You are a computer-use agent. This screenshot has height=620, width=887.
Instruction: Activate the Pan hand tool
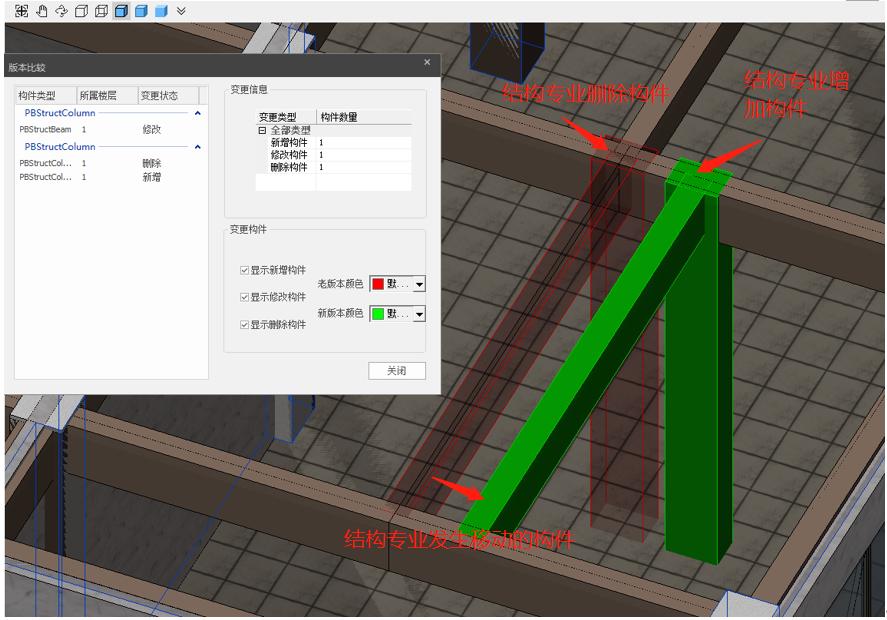click(42, 10)
